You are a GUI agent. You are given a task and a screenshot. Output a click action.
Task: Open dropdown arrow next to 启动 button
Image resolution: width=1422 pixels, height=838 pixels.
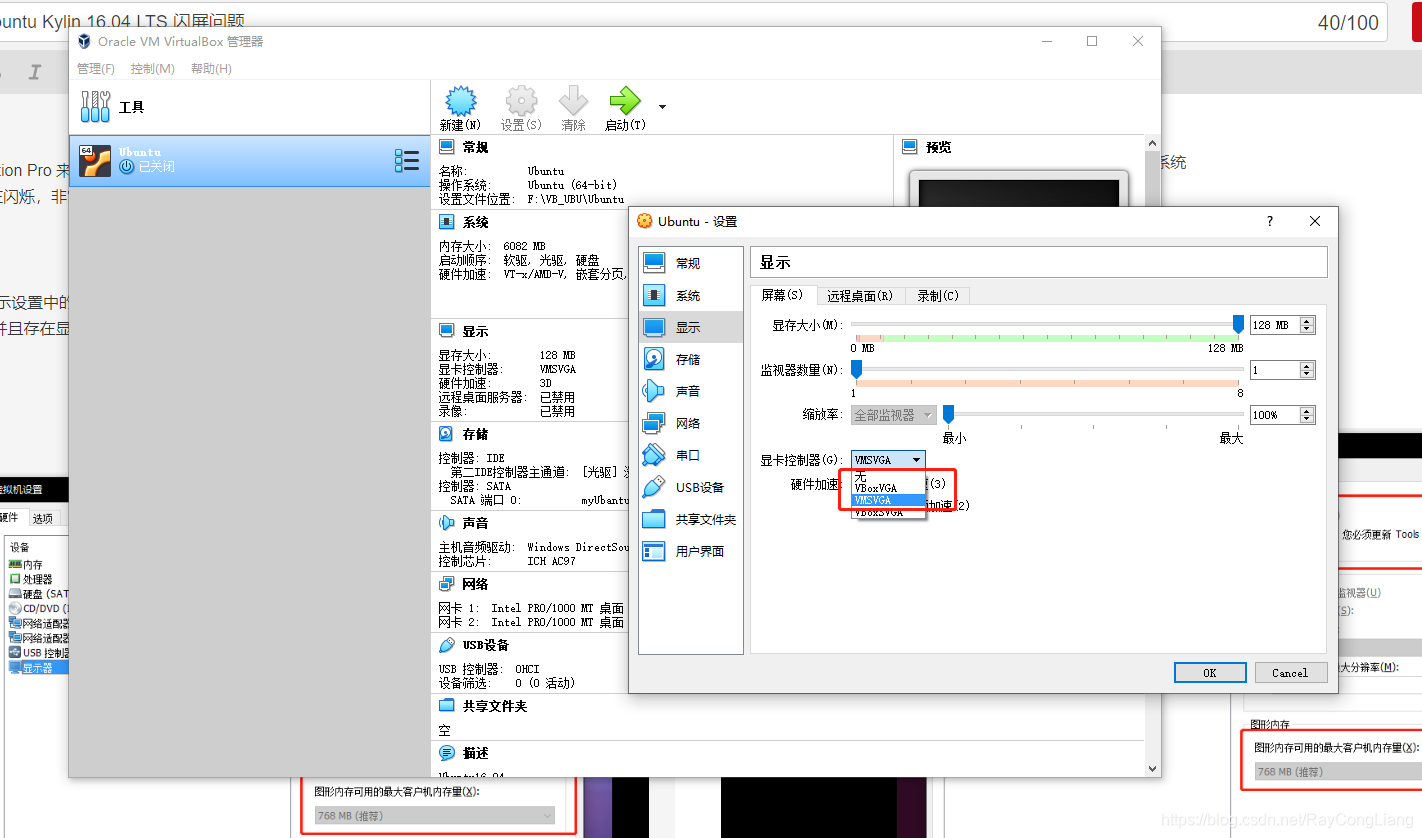click(x=662, y=107)
